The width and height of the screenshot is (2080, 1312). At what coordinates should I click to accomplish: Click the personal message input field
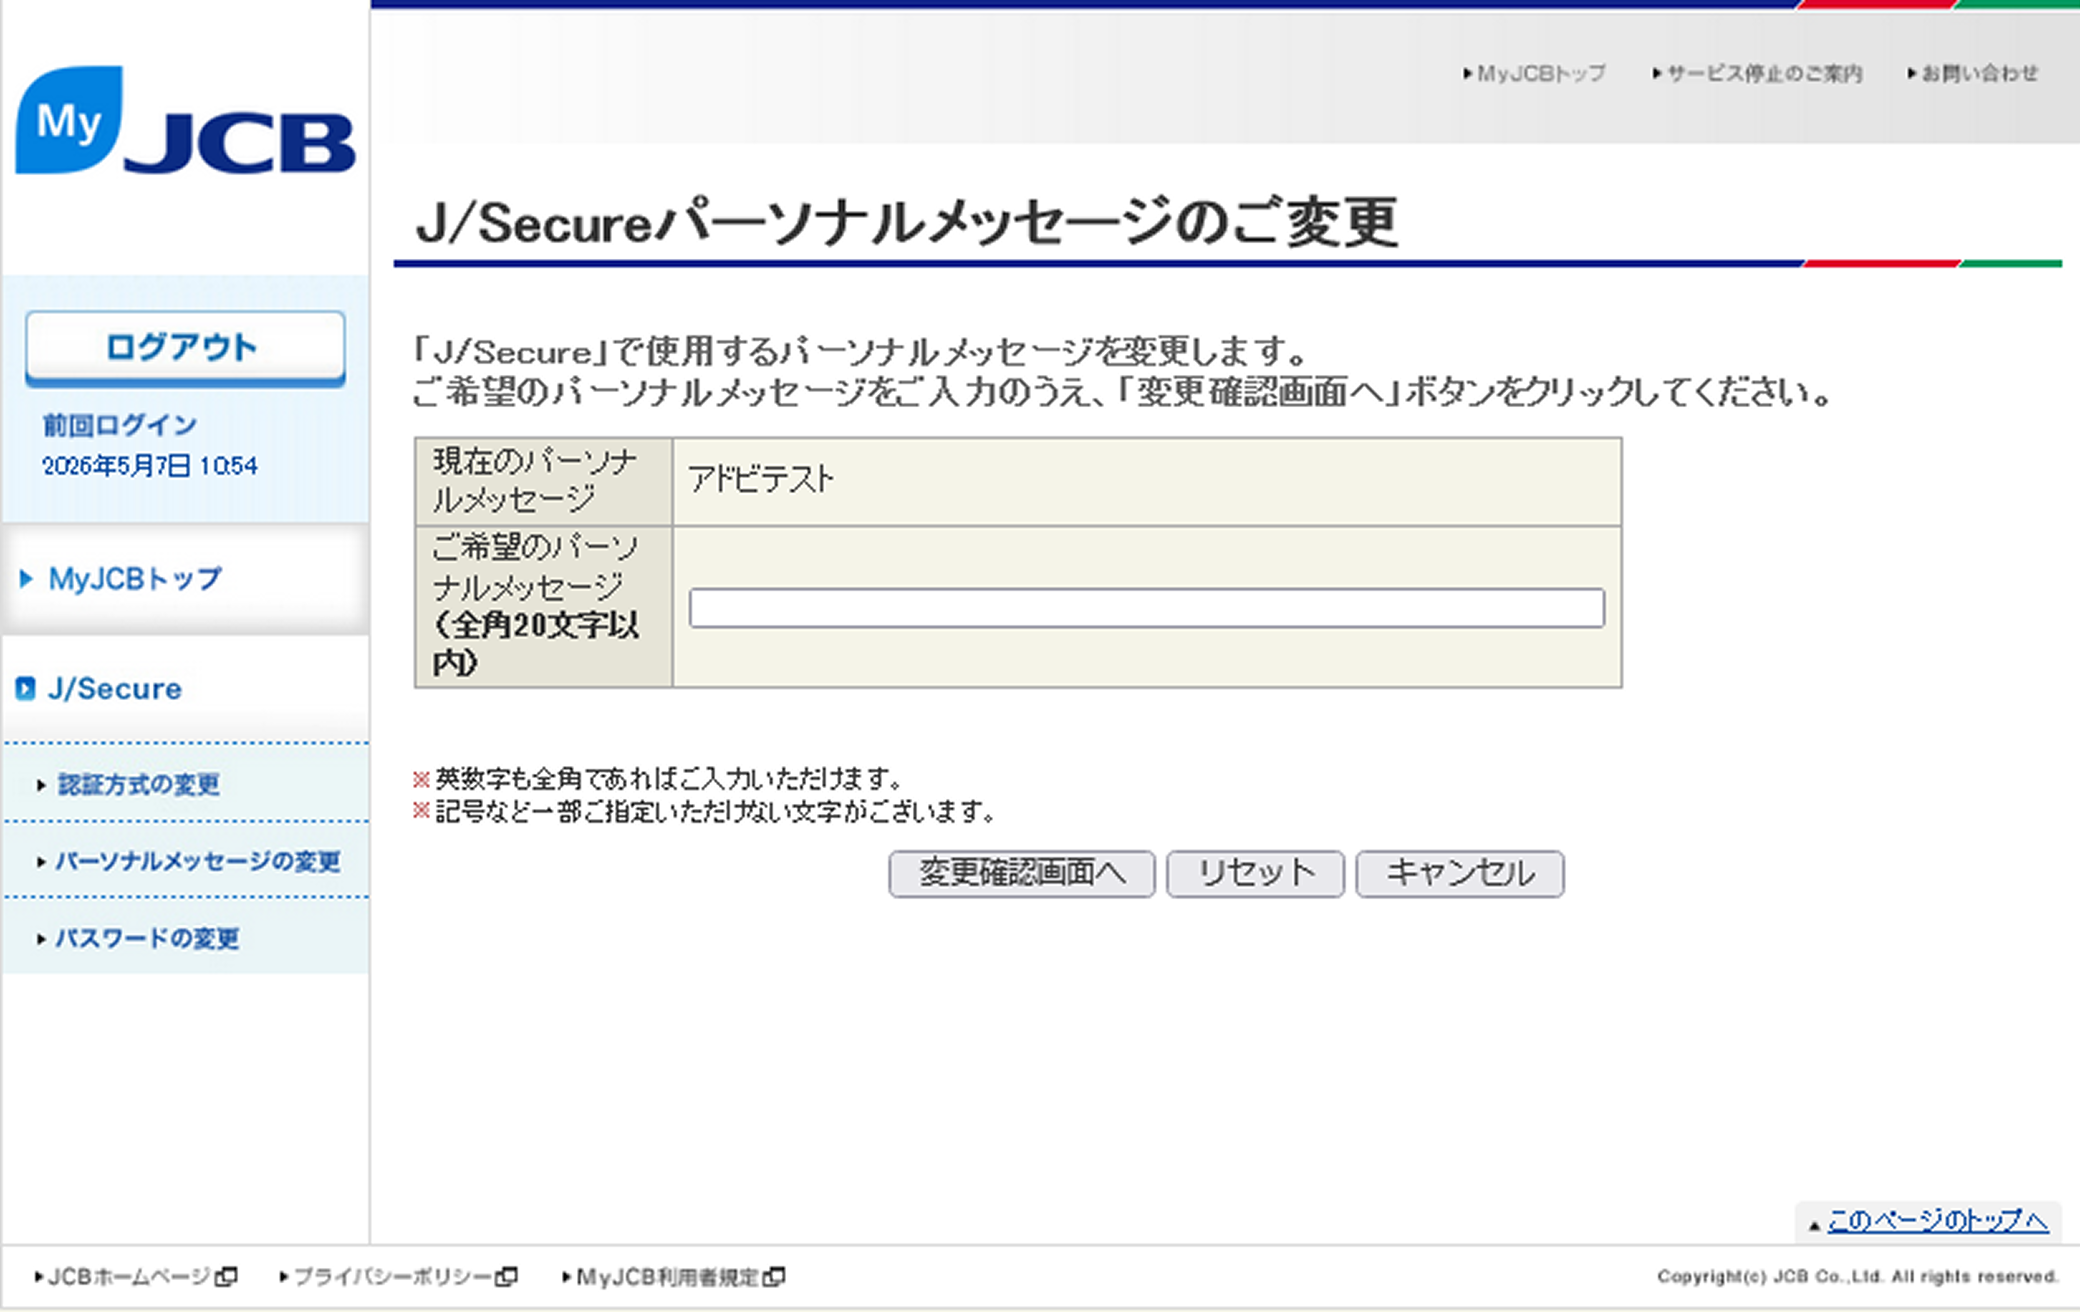(1147, 608)
